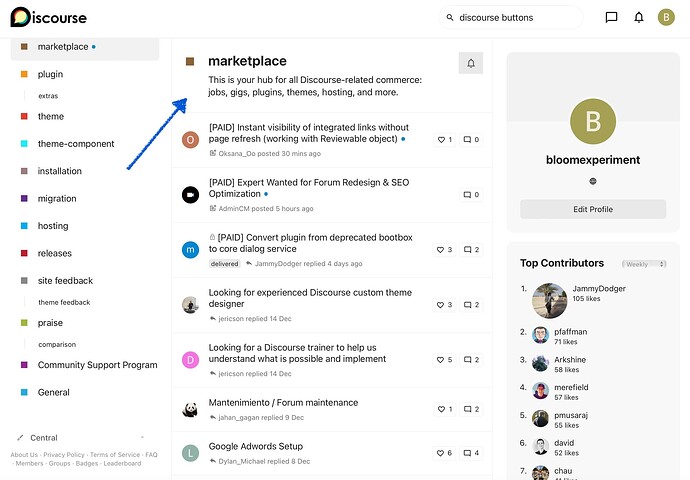Click Oksana_Oo avatar on first topic
This screenshot has width=690, height=480.
[x=191, y=140]
